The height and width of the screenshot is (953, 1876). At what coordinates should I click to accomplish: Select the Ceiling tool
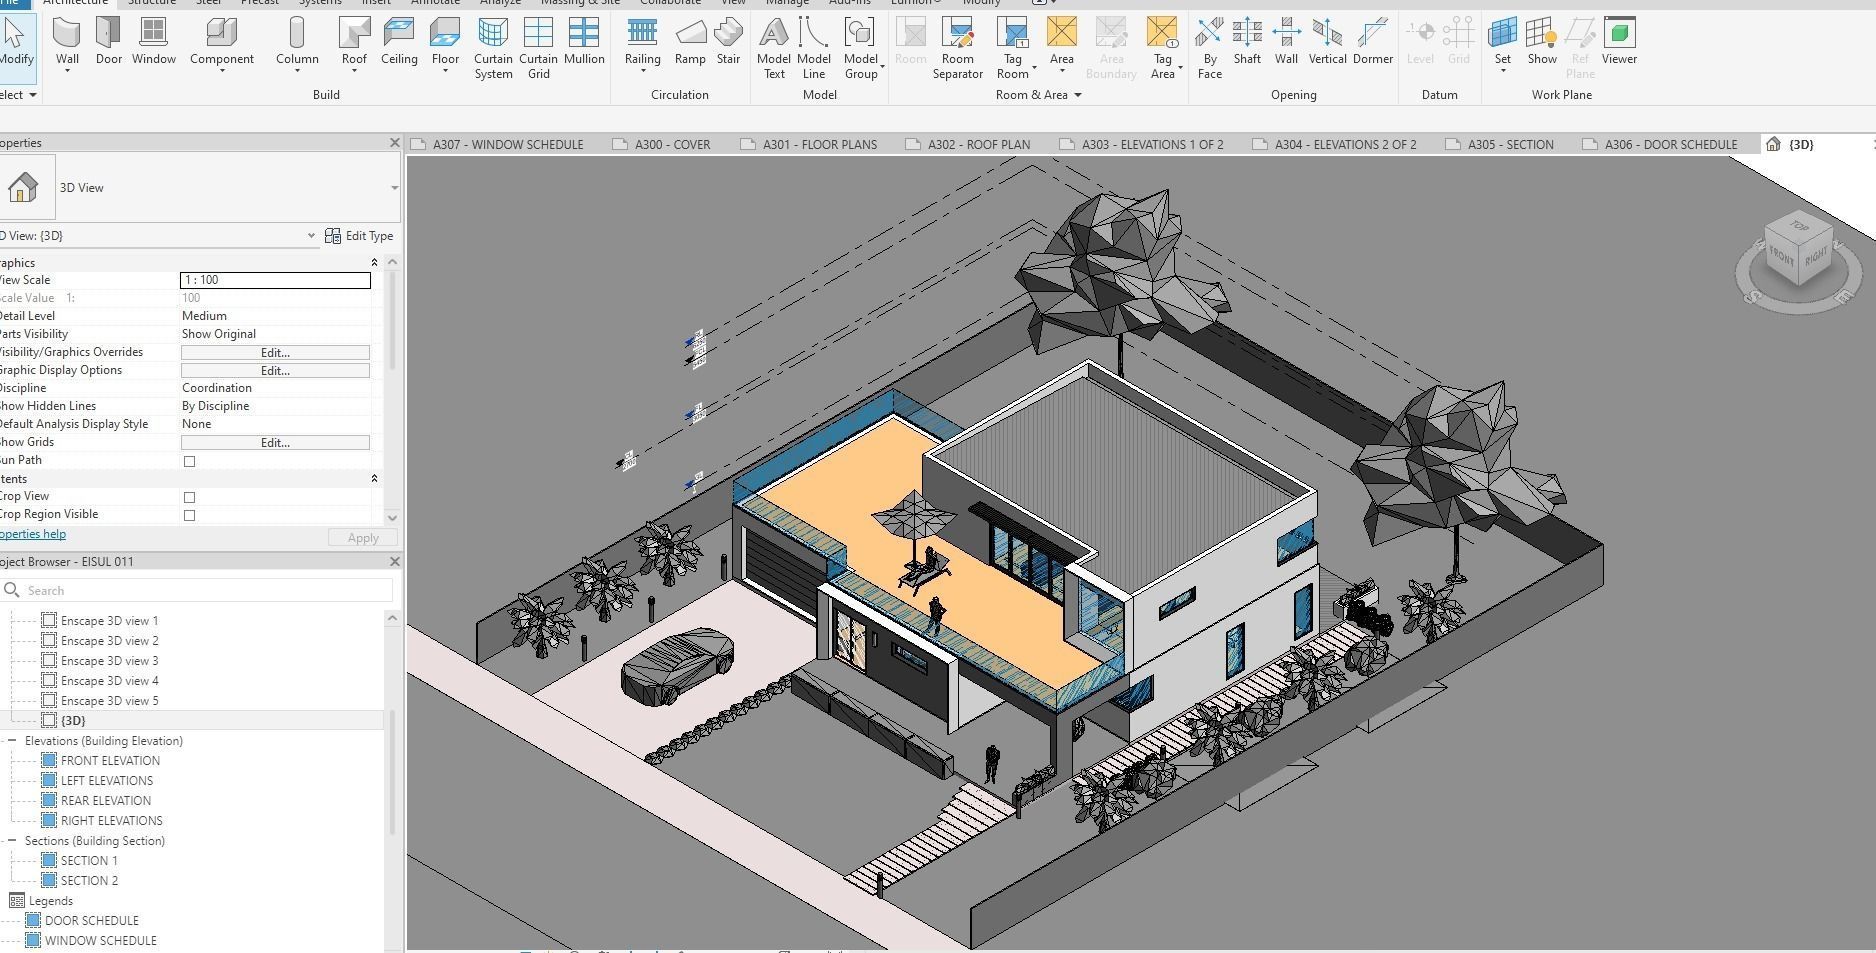coord(399,43)
